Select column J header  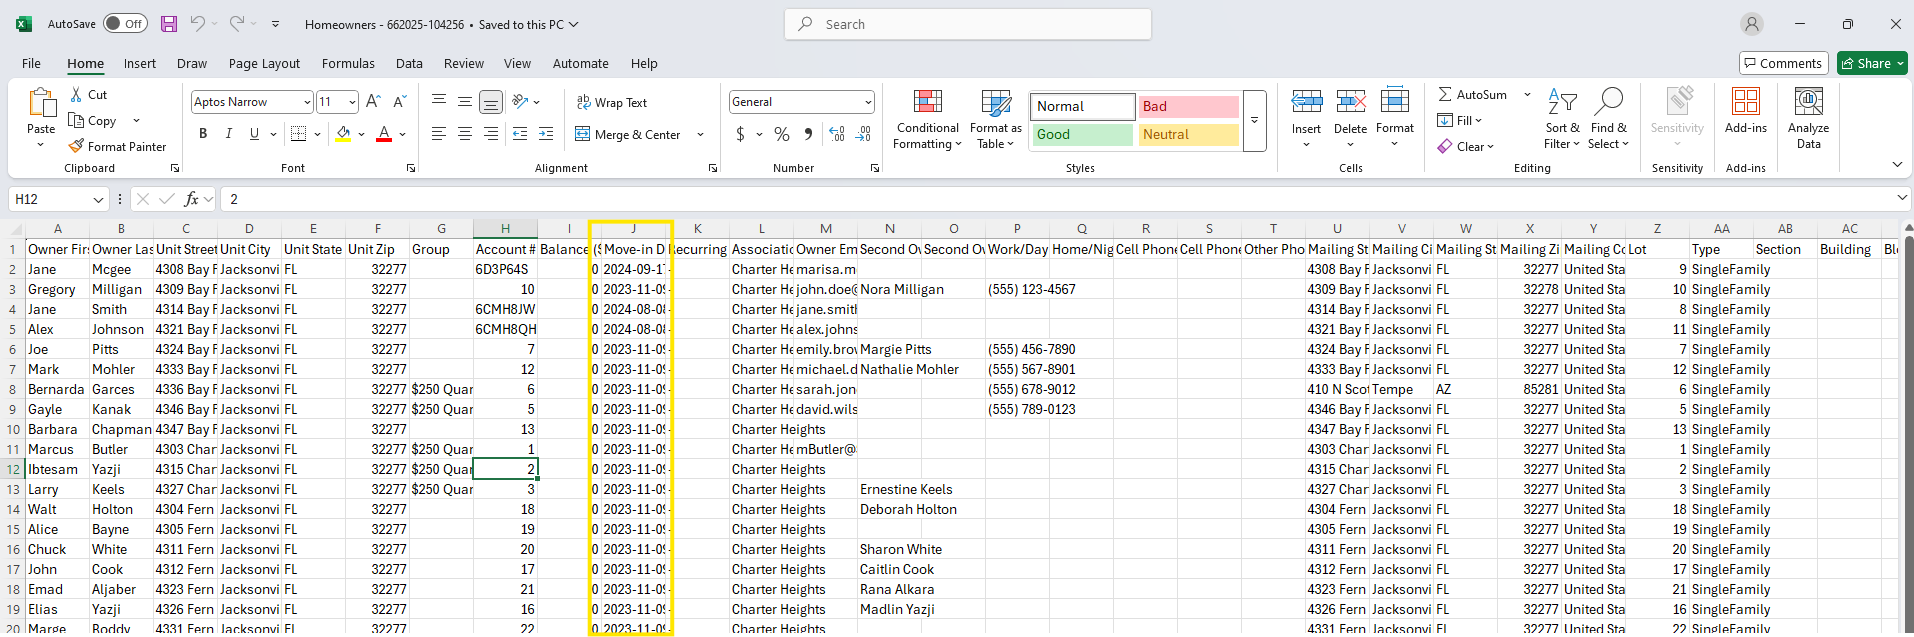(633, 229)
